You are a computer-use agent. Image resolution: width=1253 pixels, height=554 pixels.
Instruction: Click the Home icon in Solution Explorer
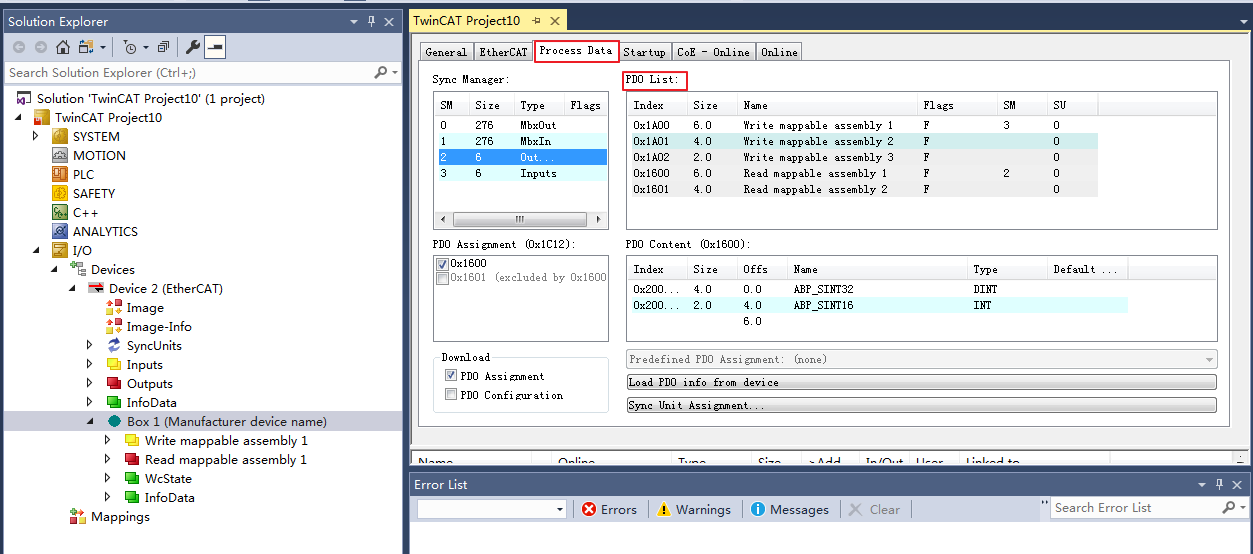click(63, 47)
